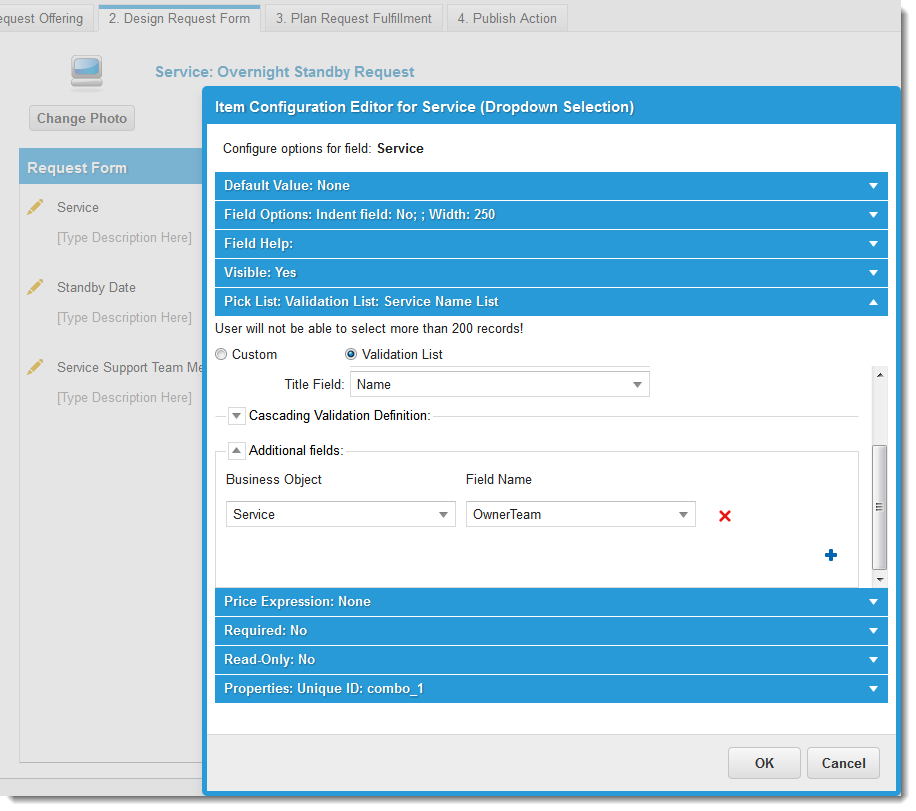The height and width of the screenshot is (811, 916).
Task: Expand the Cascading Validation Definition arrow
Action: click(237, 416)
